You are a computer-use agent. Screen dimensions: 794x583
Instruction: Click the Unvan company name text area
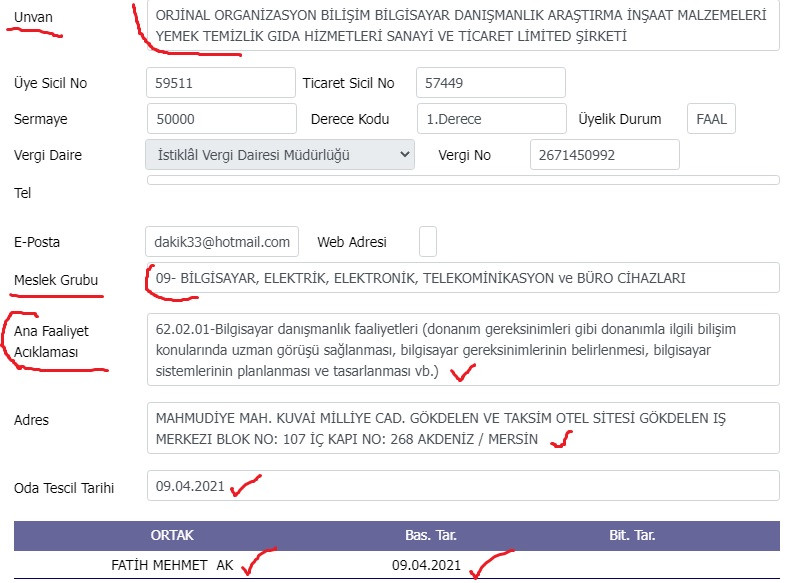(463, 25)
